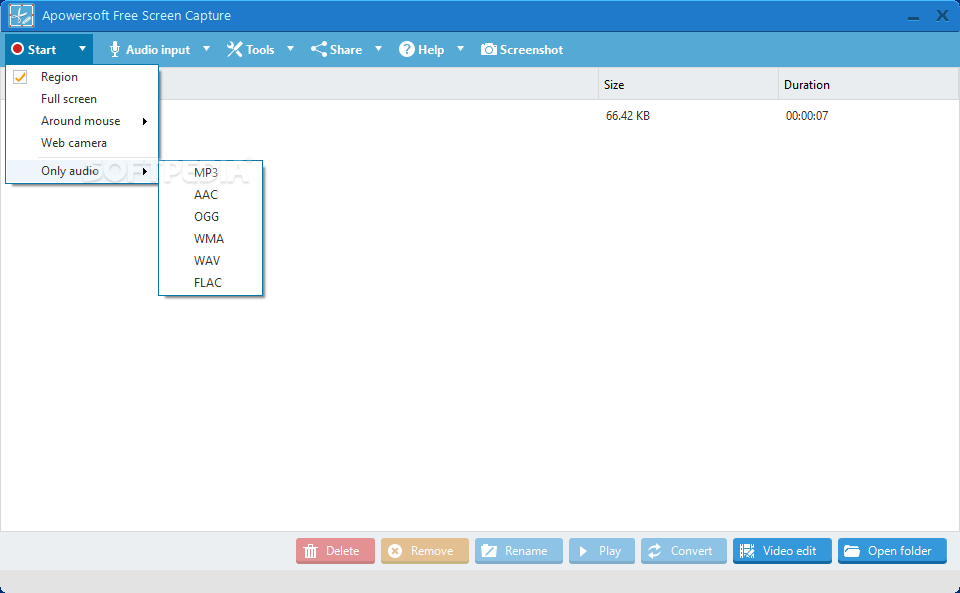This screenshot has height=593, width=960.
Task: Sort by the Size column header
Action: point(688,84)
